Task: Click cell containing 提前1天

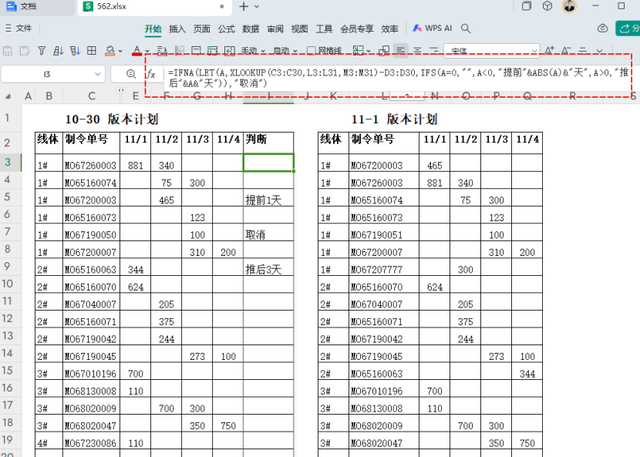Action: click(x=268, y=197)
